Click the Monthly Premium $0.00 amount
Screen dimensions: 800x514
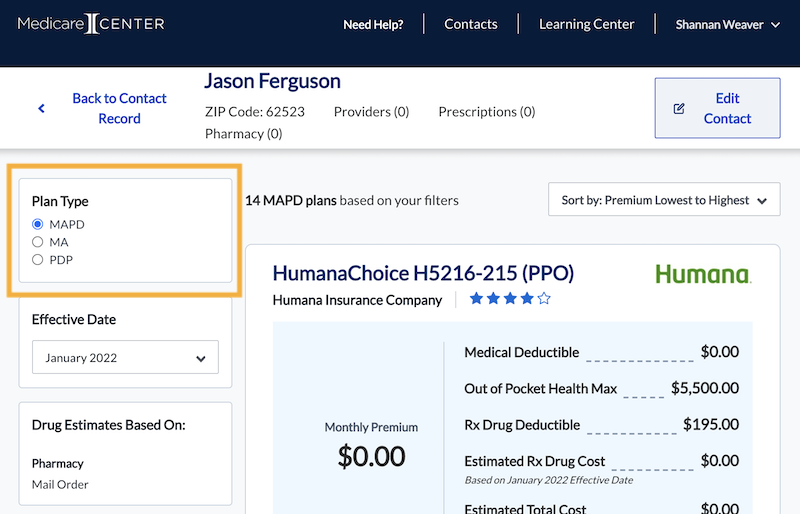pyautogui.click(x=371, y=456)
